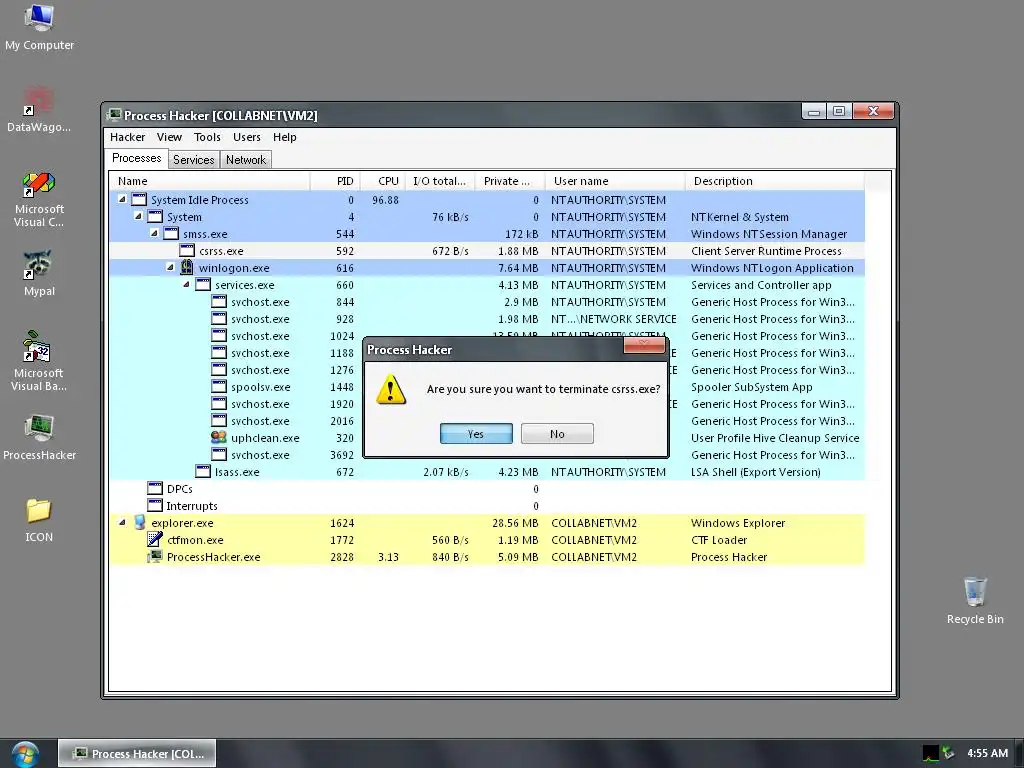Click the System Idle Process icon
The height and width of the screenshot is (768, 1024).
(139, 200)
